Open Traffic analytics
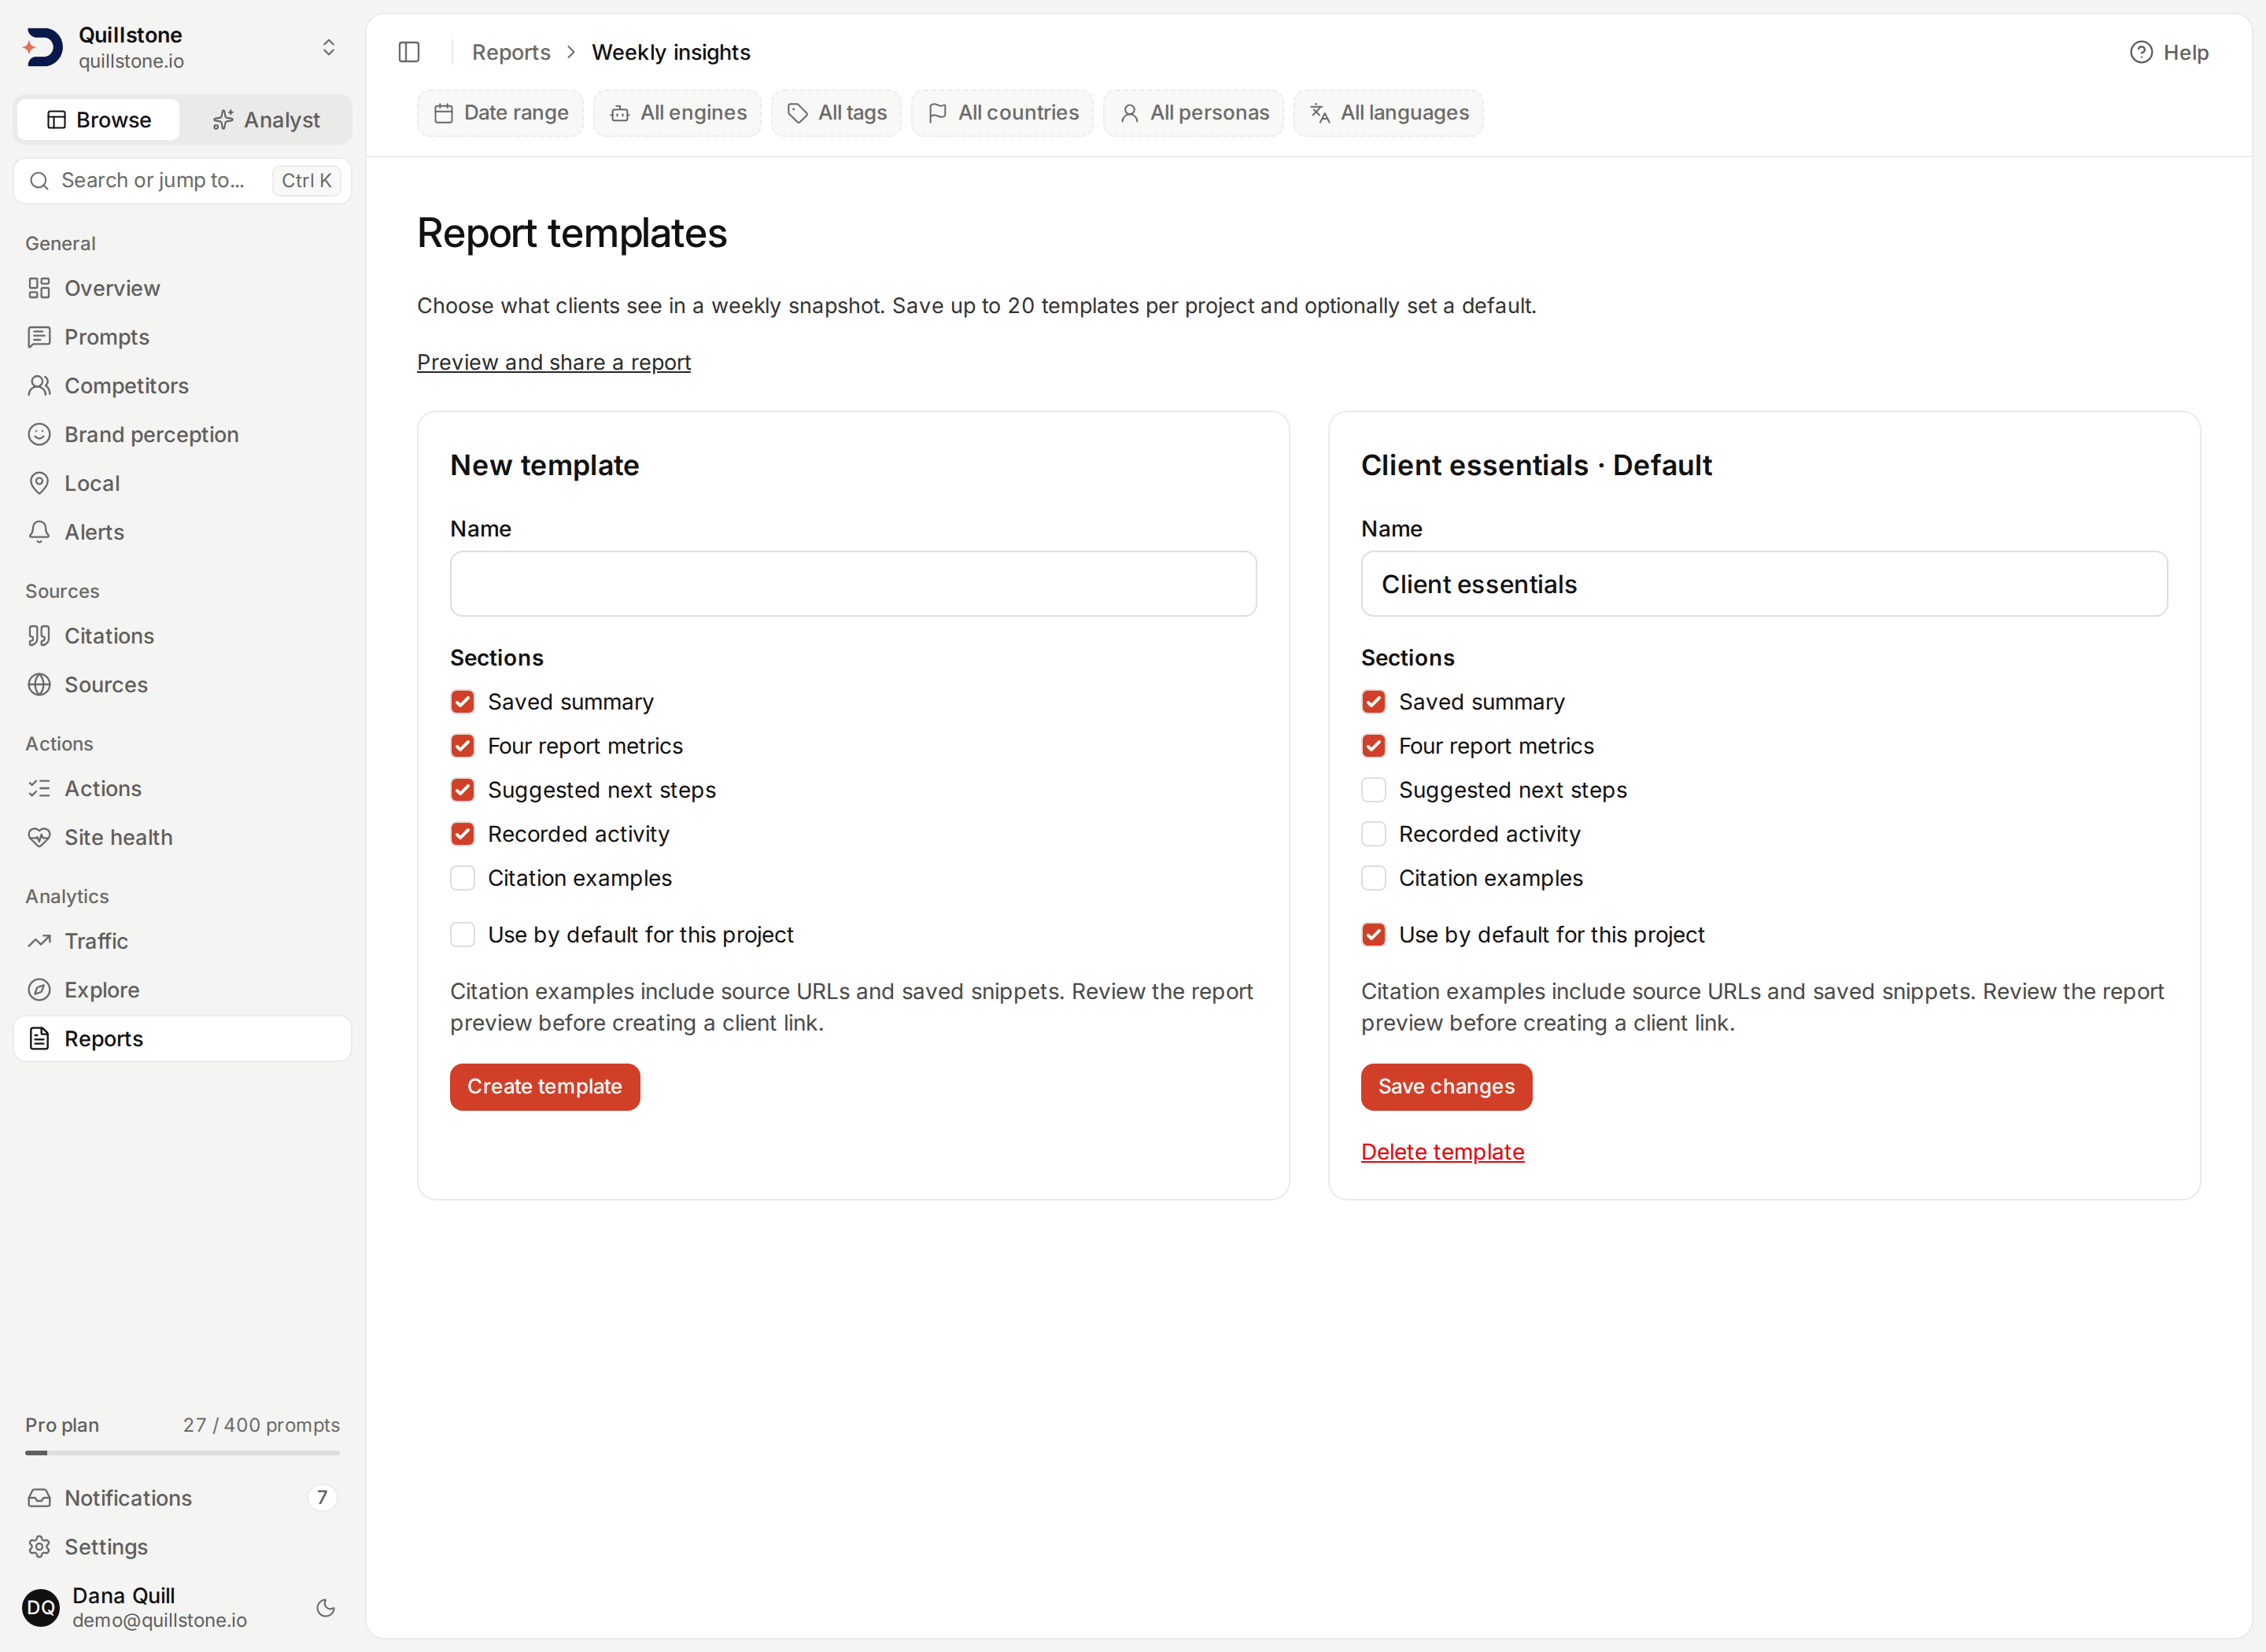2266x1652 pixels. pos(182,941)
